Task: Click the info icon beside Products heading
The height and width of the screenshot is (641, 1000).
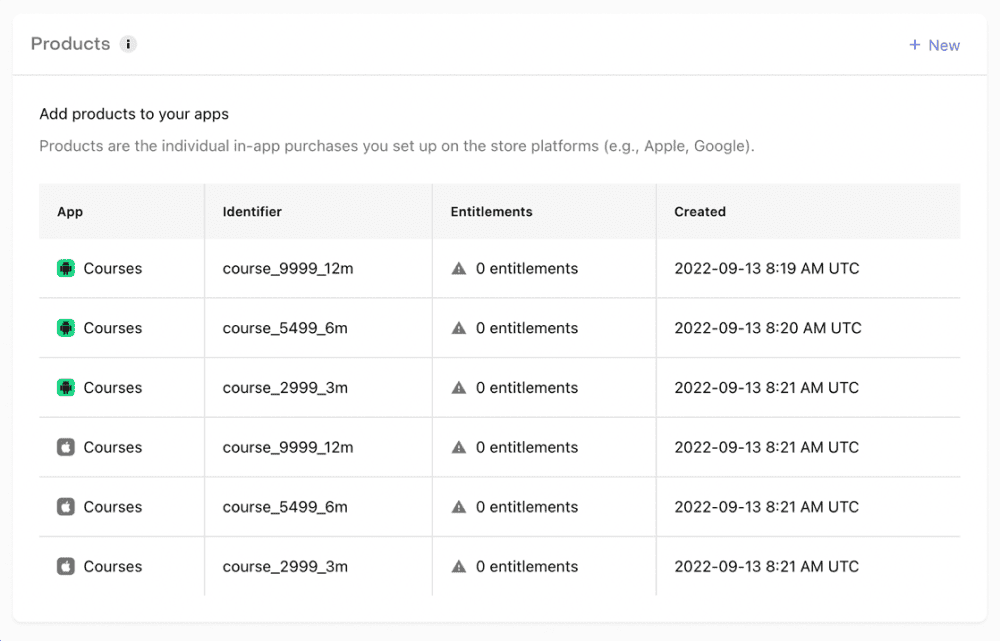Action: tap(128, 44)
